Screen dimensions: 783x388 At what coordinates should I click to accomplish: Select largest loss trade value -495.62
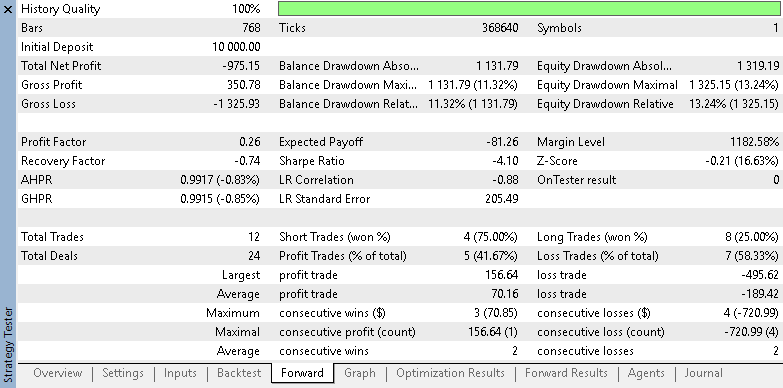pos(760,275)
